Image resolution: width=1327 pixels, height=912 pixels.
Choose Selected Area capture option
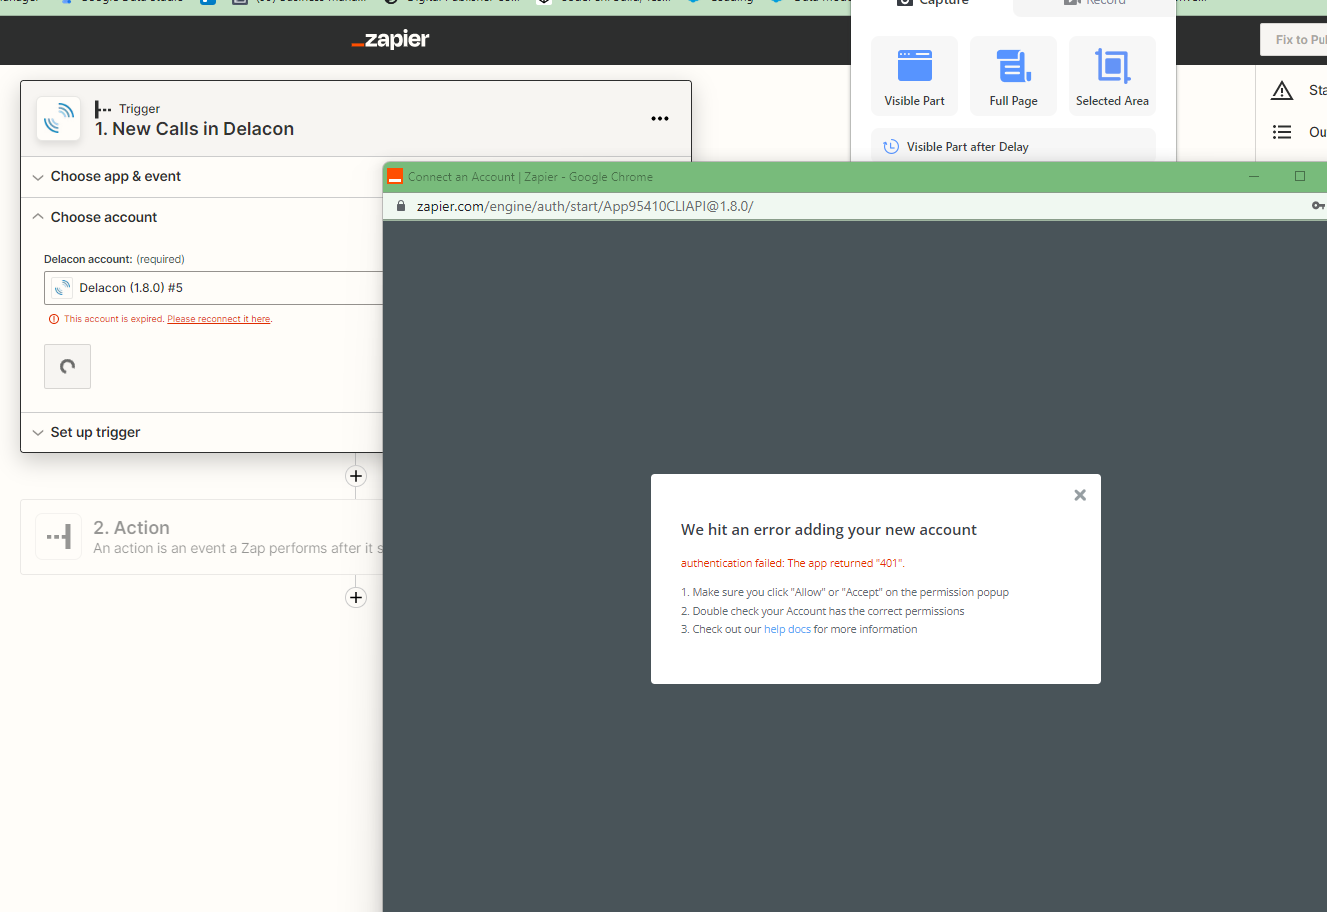tap(1112, 76)
